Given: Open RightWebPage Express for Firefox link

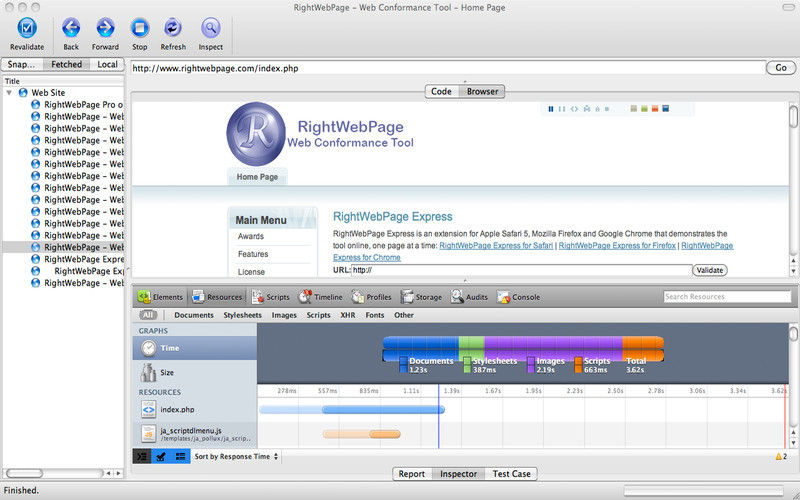Looking at the screenshot, I should [617, 245].
